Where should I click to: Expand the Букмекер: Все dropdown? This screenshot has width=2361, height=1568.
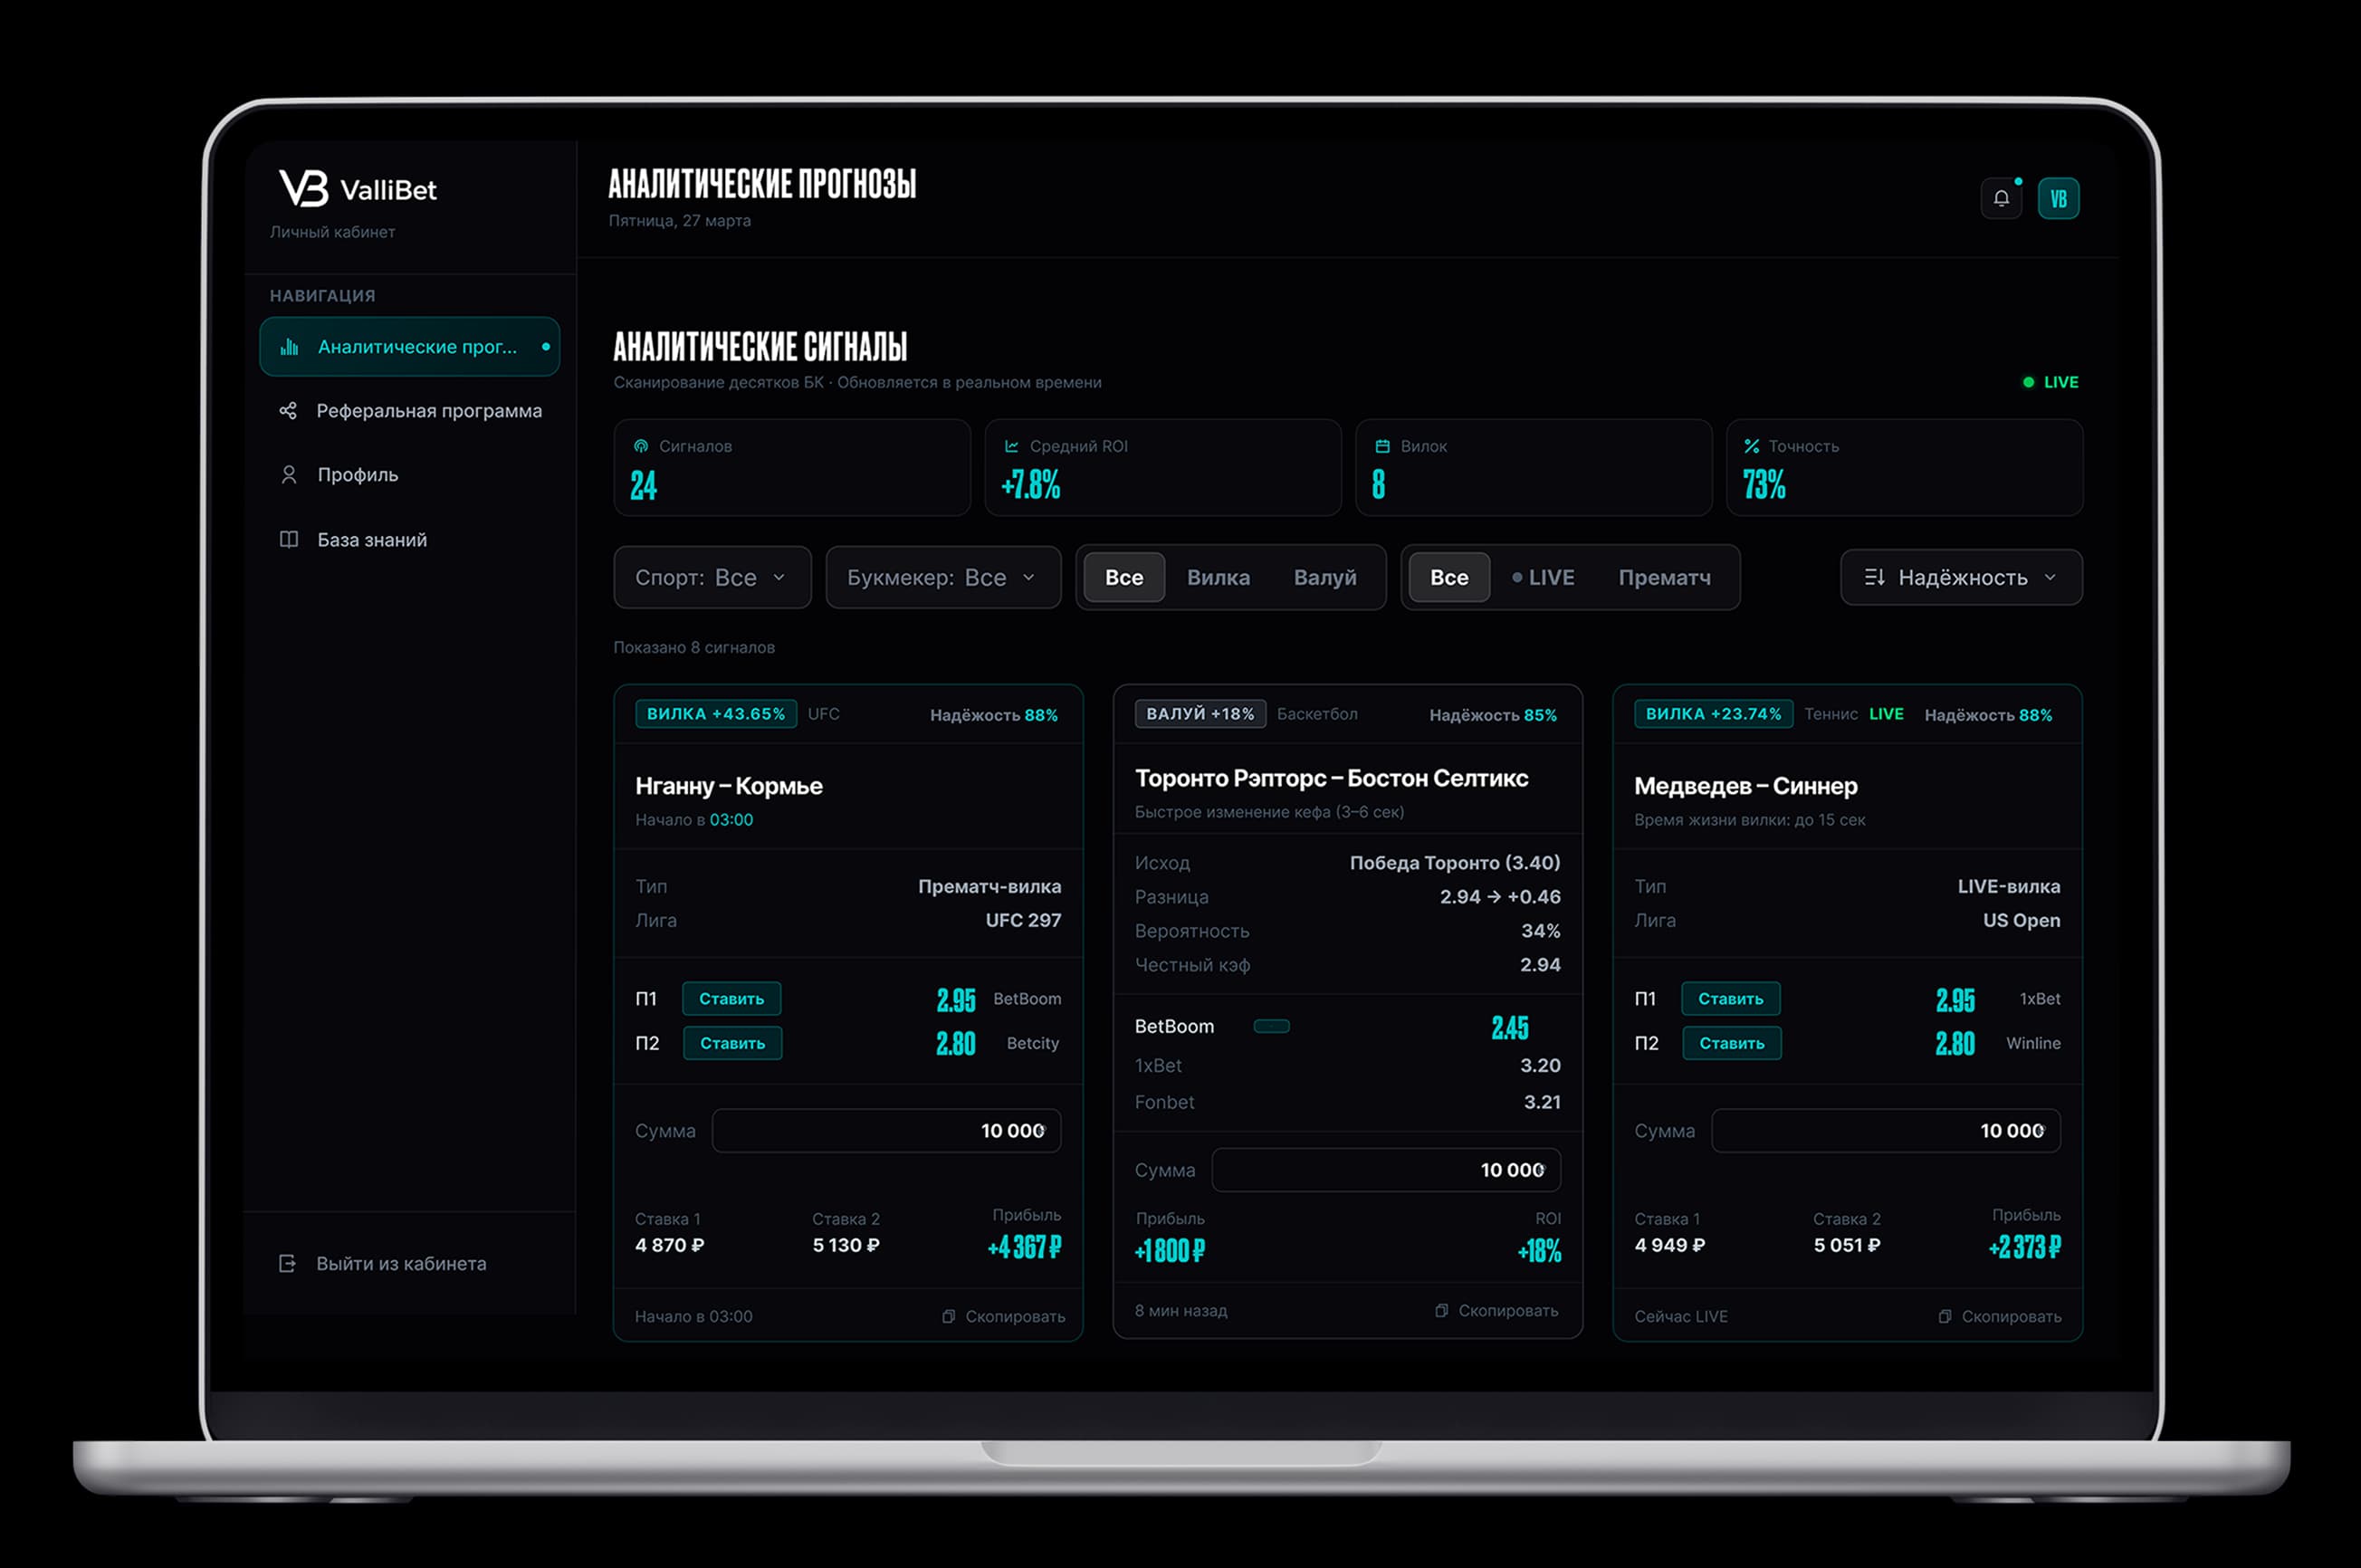(x=943, y=577)
